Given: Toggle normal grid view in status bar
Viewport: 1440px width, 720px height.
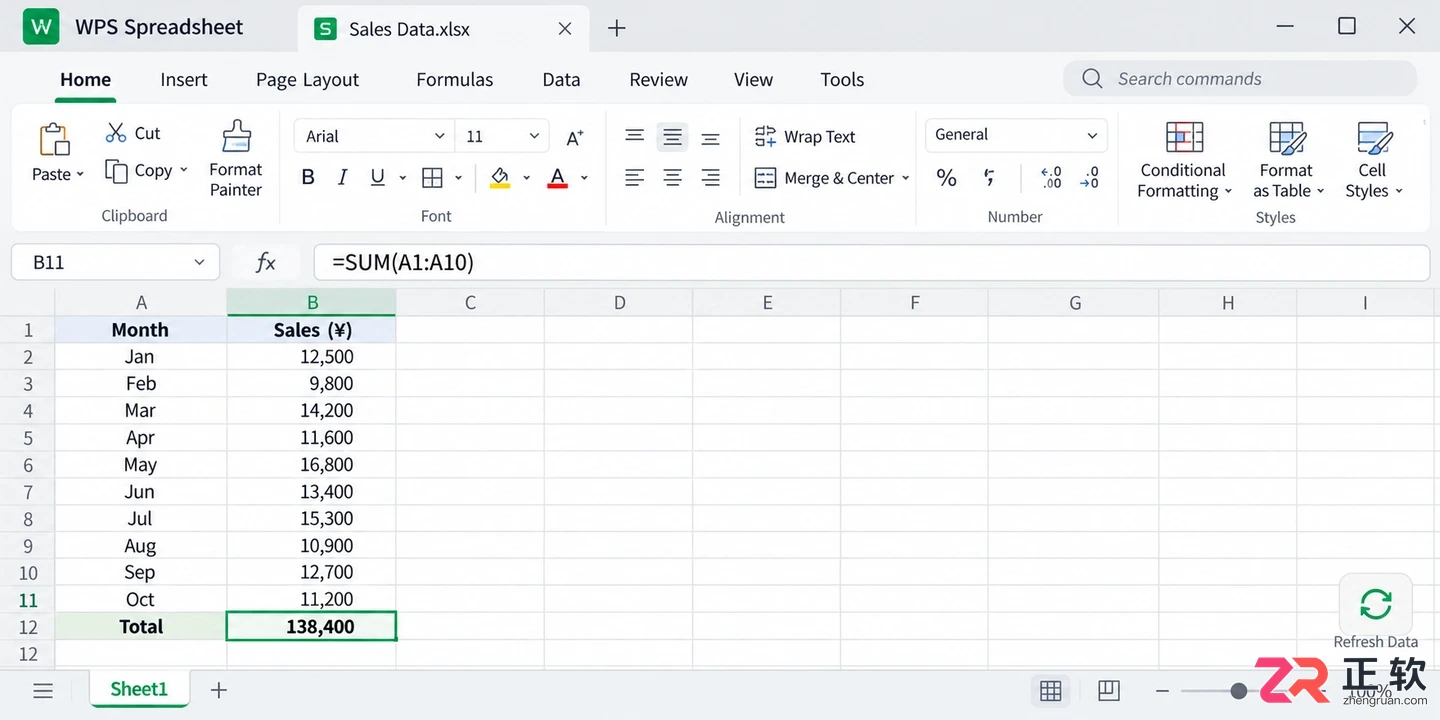Looking at the screenshot, I should tap(1050, 690).
